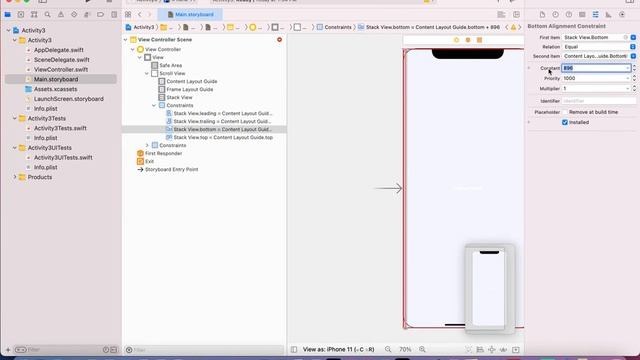640x360 pixels.
Task: Open the Relation dropdown
Action: [x=633, y=47]
